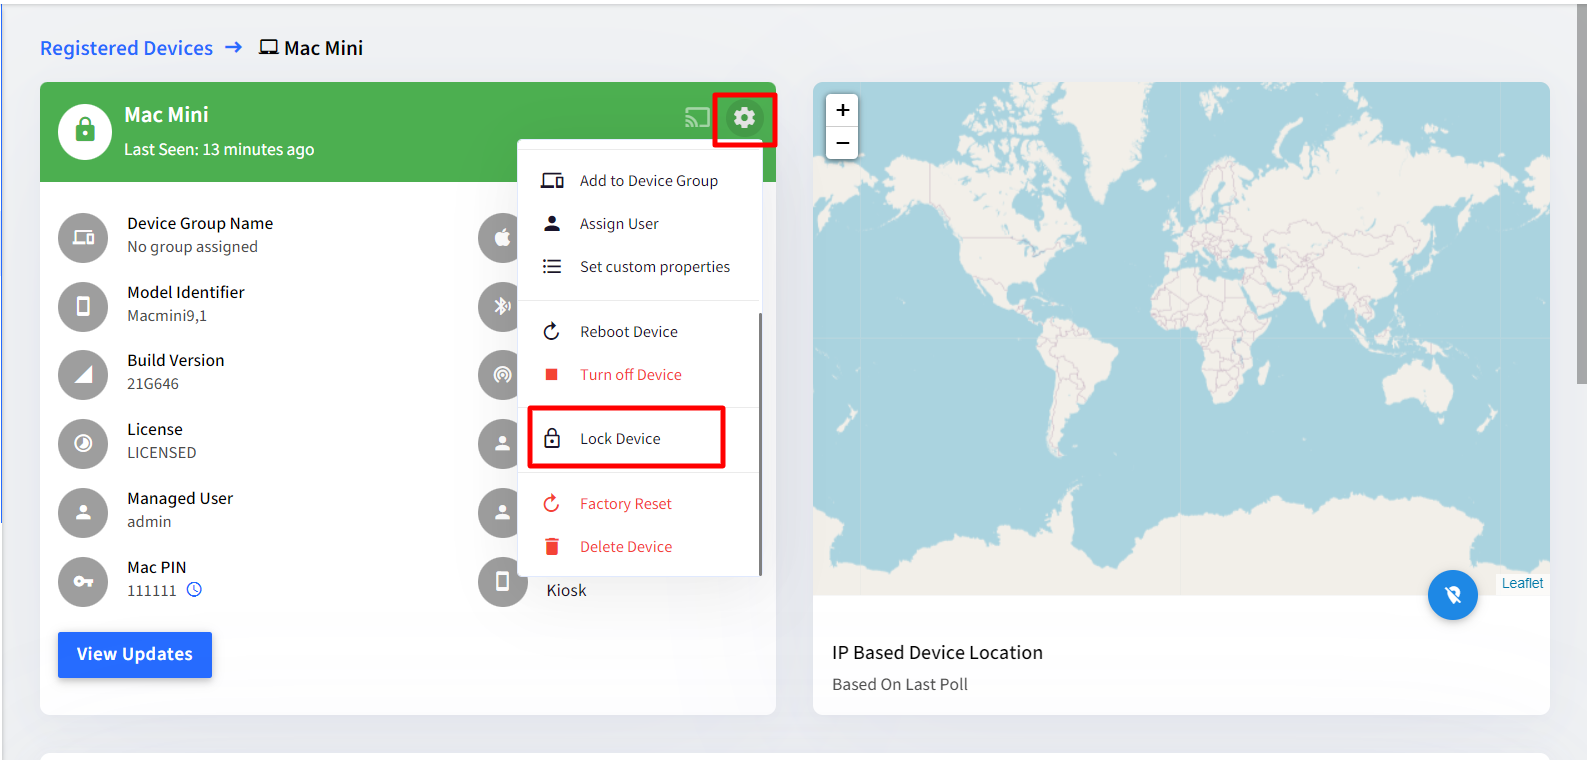Open the Registered Devices breadcrumb link

coord(126,48)
